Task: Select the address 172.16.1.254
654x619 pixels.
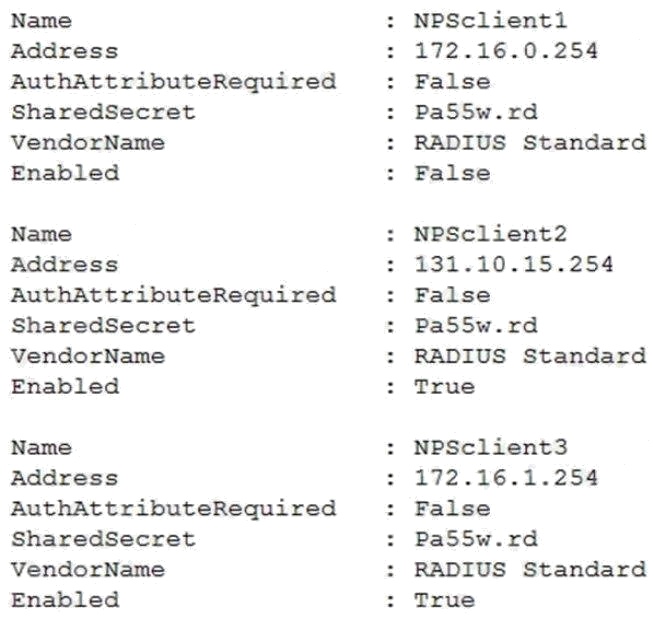Action: [x=506, y=478]
